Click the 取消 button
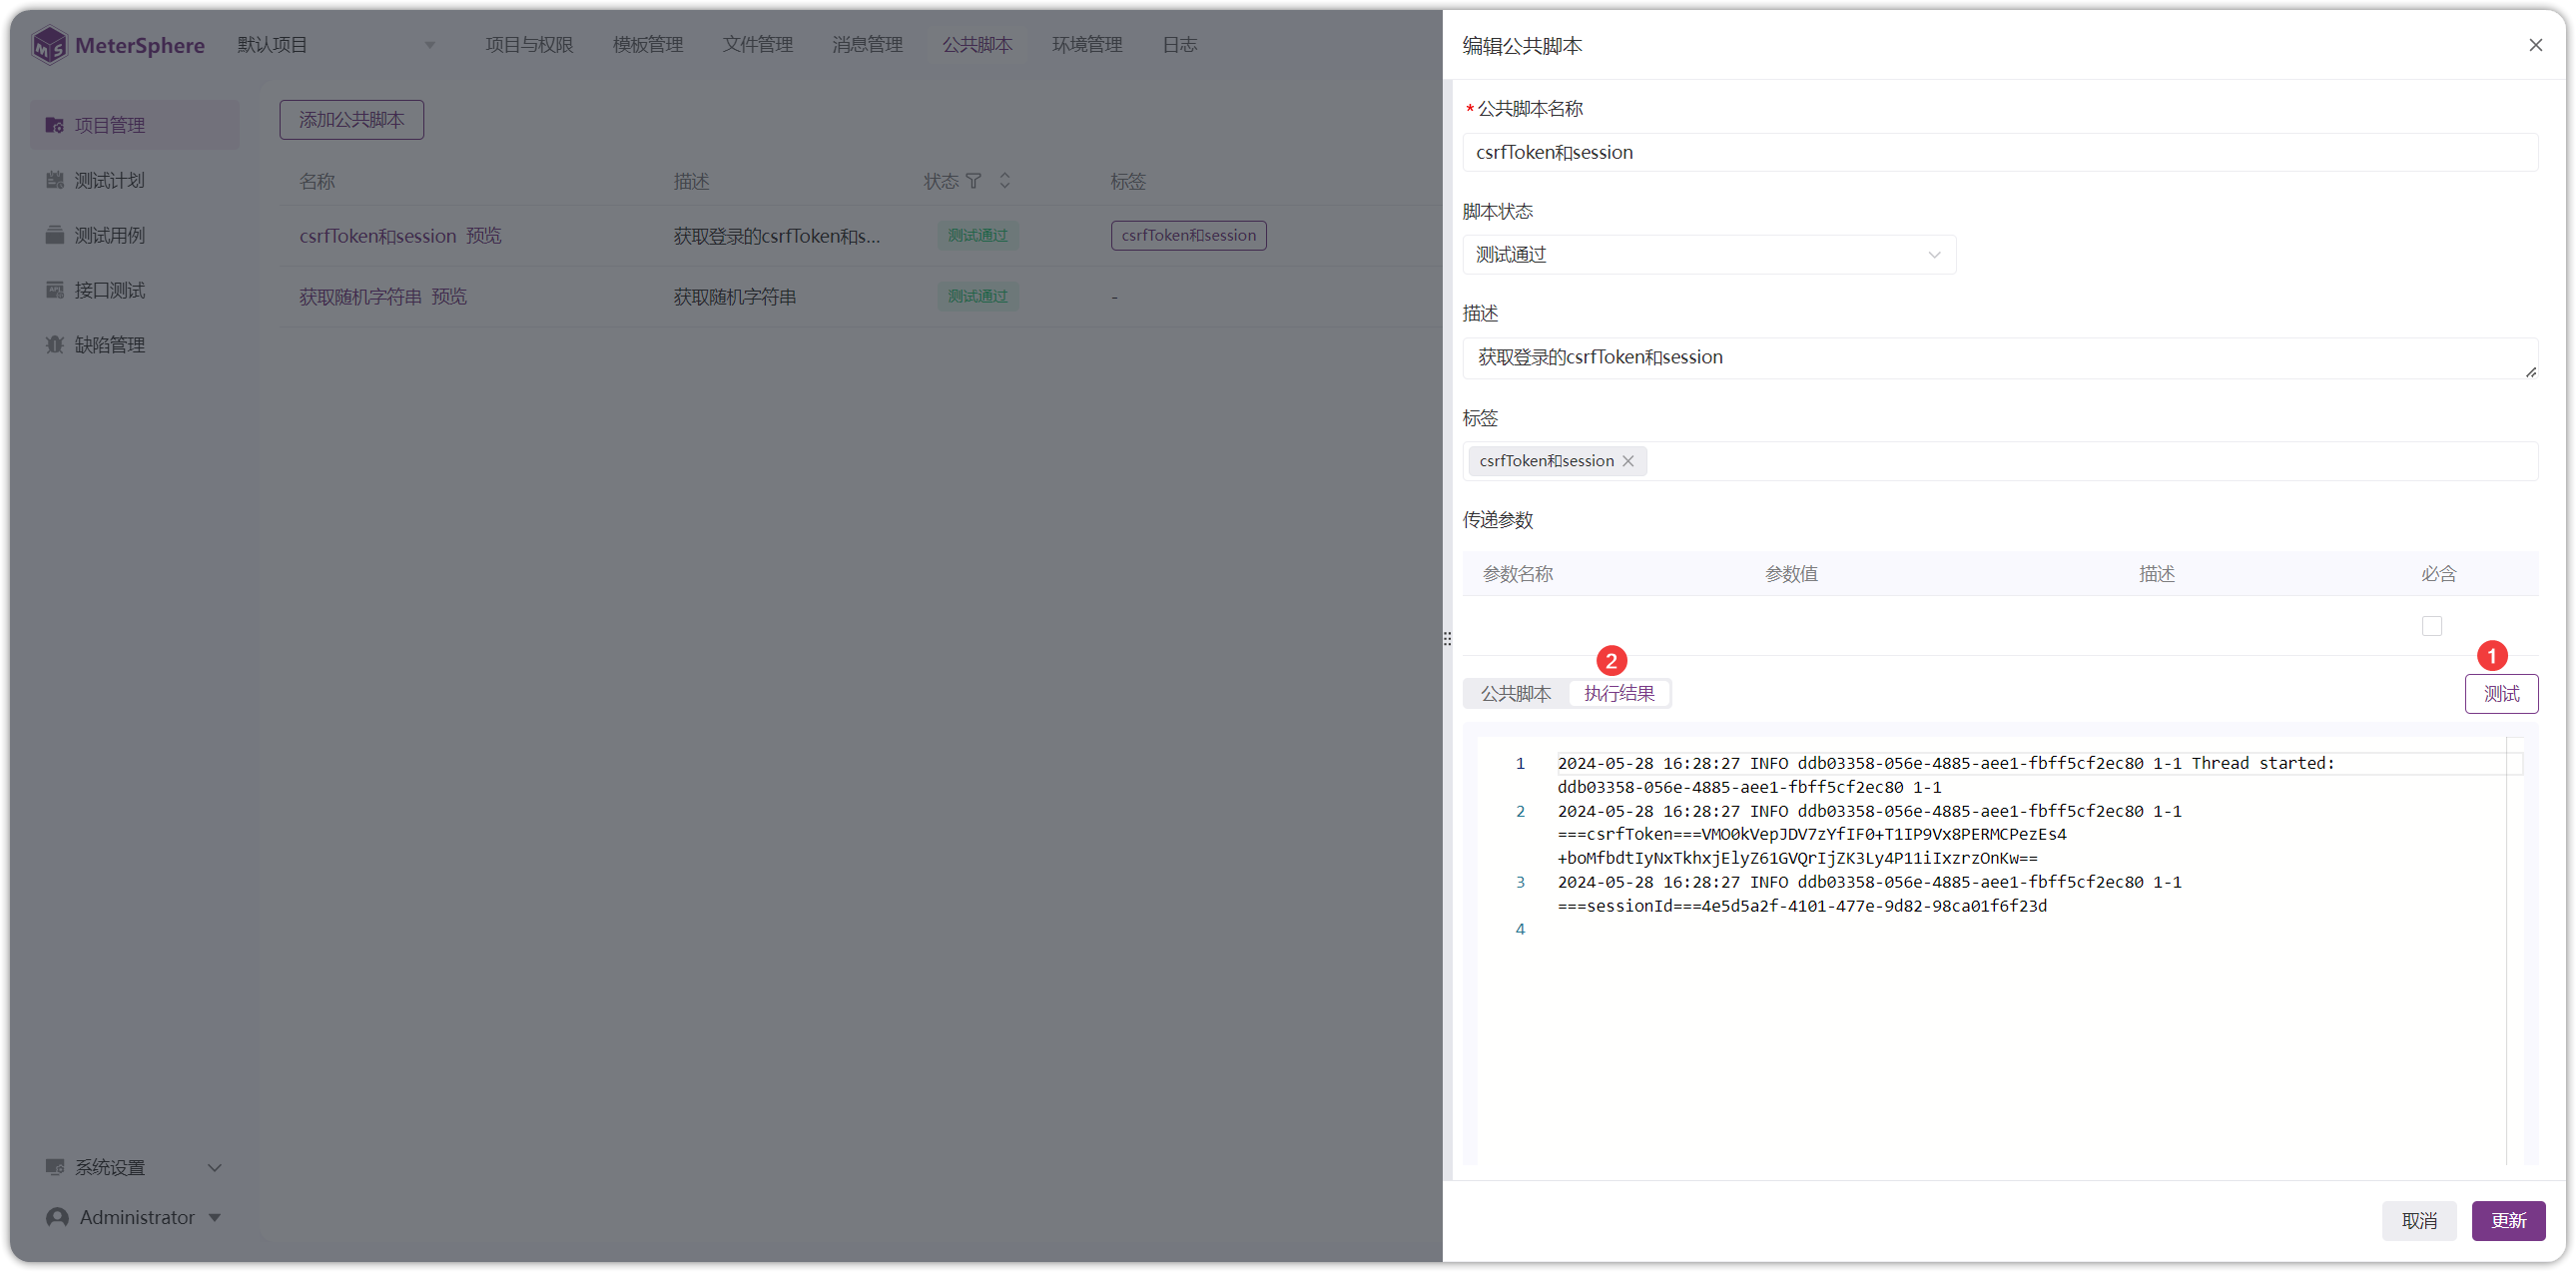Viewport: 2576px width, 1272px height. [x=2419, y=1221]
